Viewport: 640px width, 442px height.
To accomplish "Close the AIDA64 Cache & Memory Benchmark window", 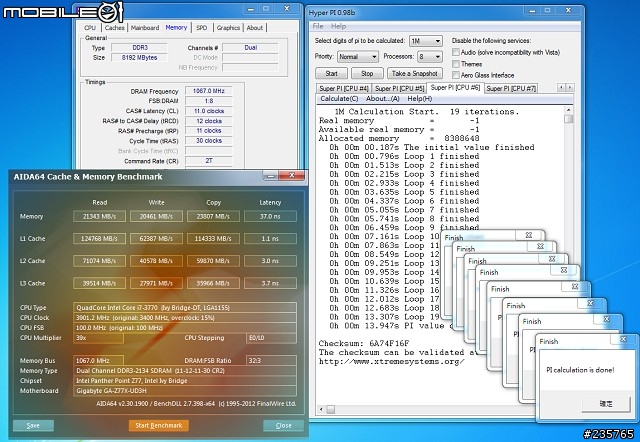I will (x=291, y=175).
